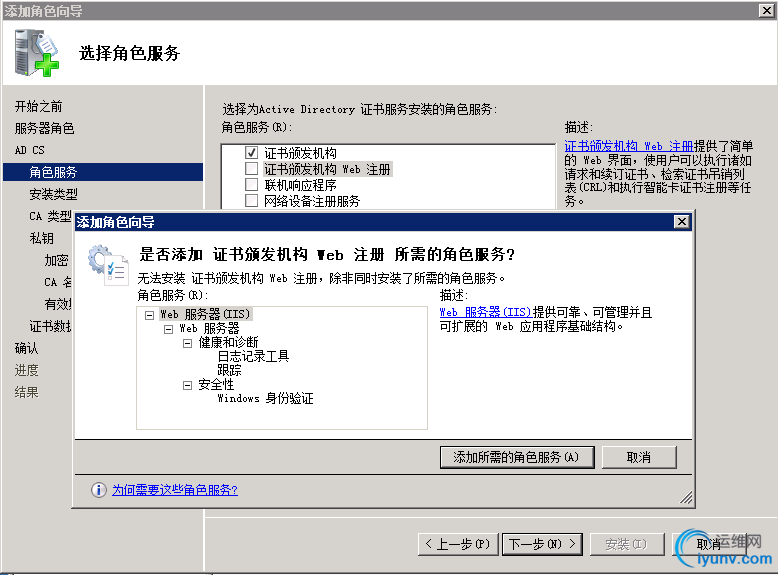Select Windows 身份验证 tree item
Image resolution: width=778 pixels, height=575 pixels.
pyautogui.click(x=265, y=398)
